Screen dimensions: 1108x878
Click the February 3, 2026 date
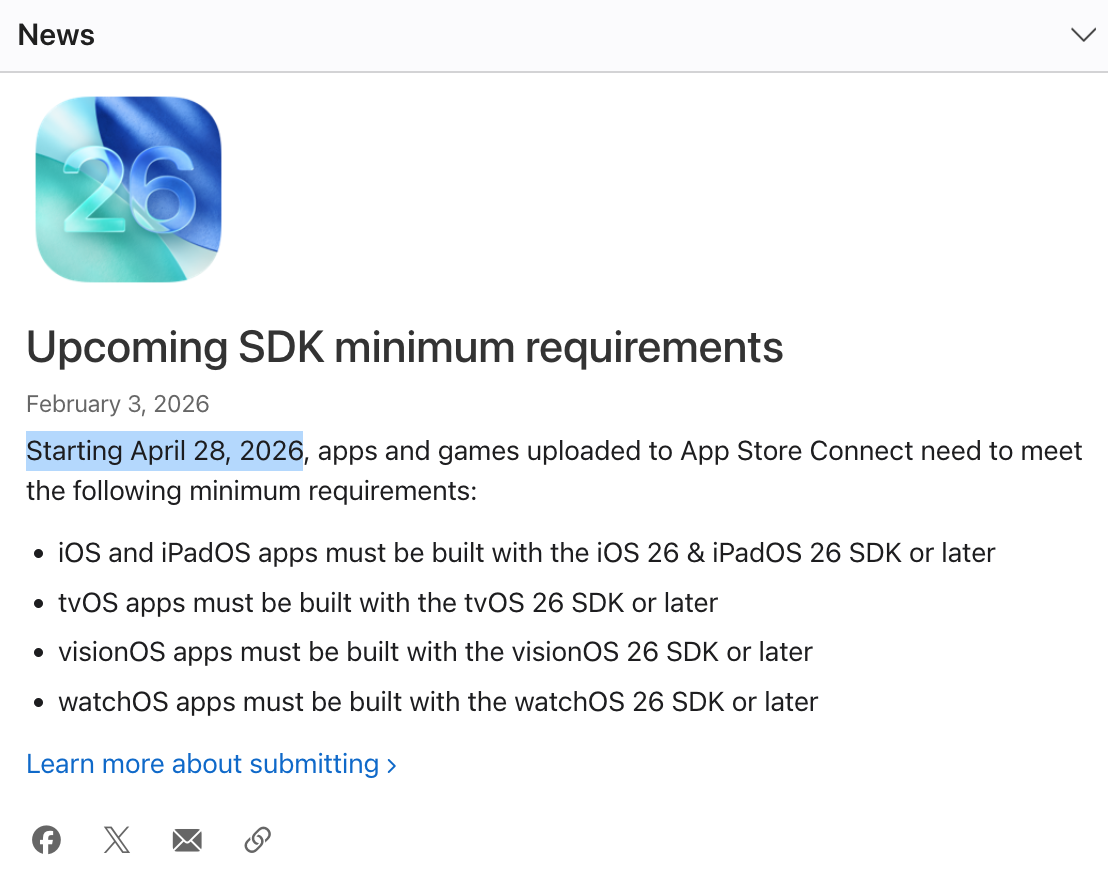118,404
